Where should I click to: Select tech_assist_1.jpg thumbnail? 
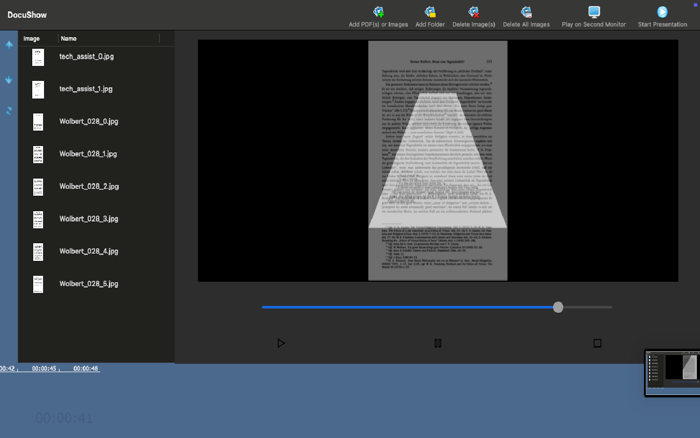pyautogui.click(x=38, y=89)
